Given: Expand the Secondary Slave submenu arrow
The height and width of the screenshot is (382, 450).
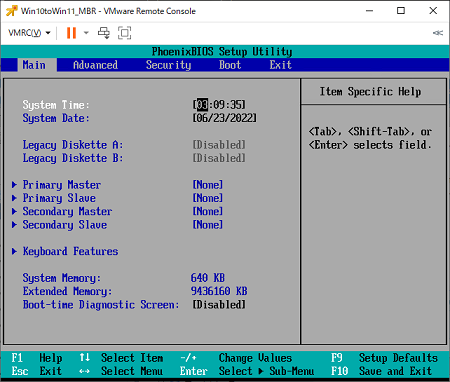Looking at the screenshot, I should [14, 225].
